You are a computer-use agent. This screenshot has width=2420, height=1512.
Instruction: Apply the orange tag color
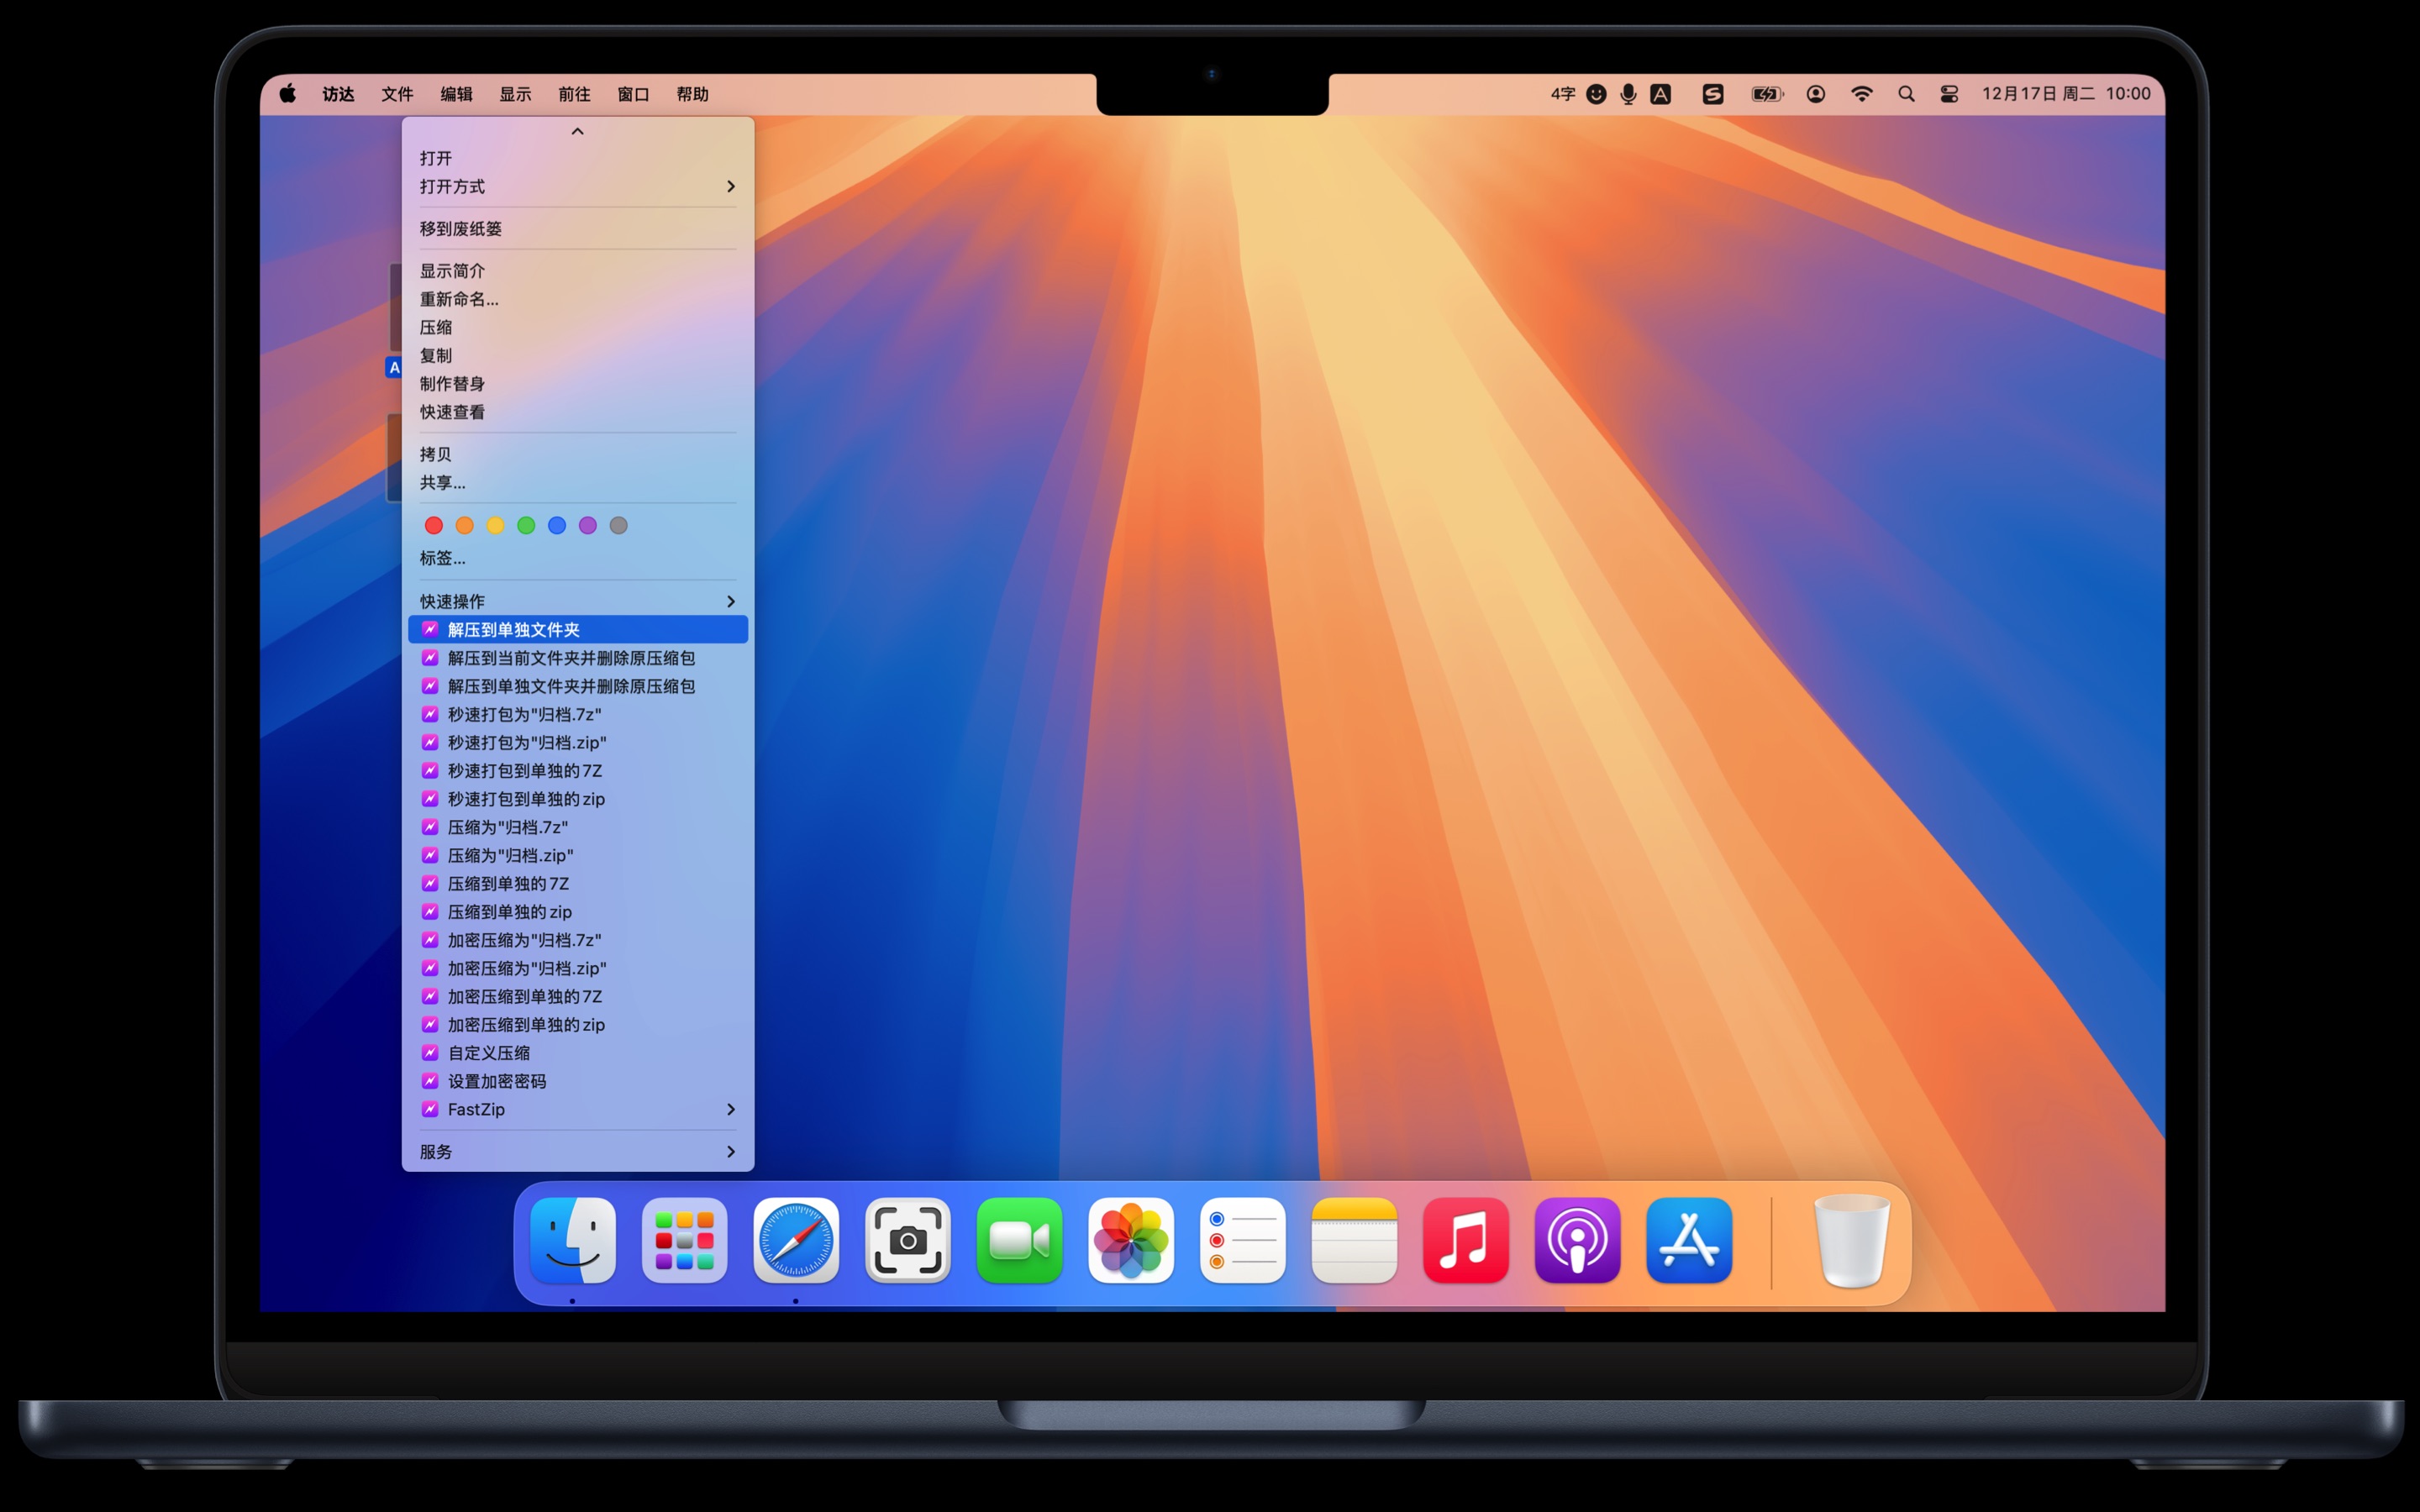(465, 526)
